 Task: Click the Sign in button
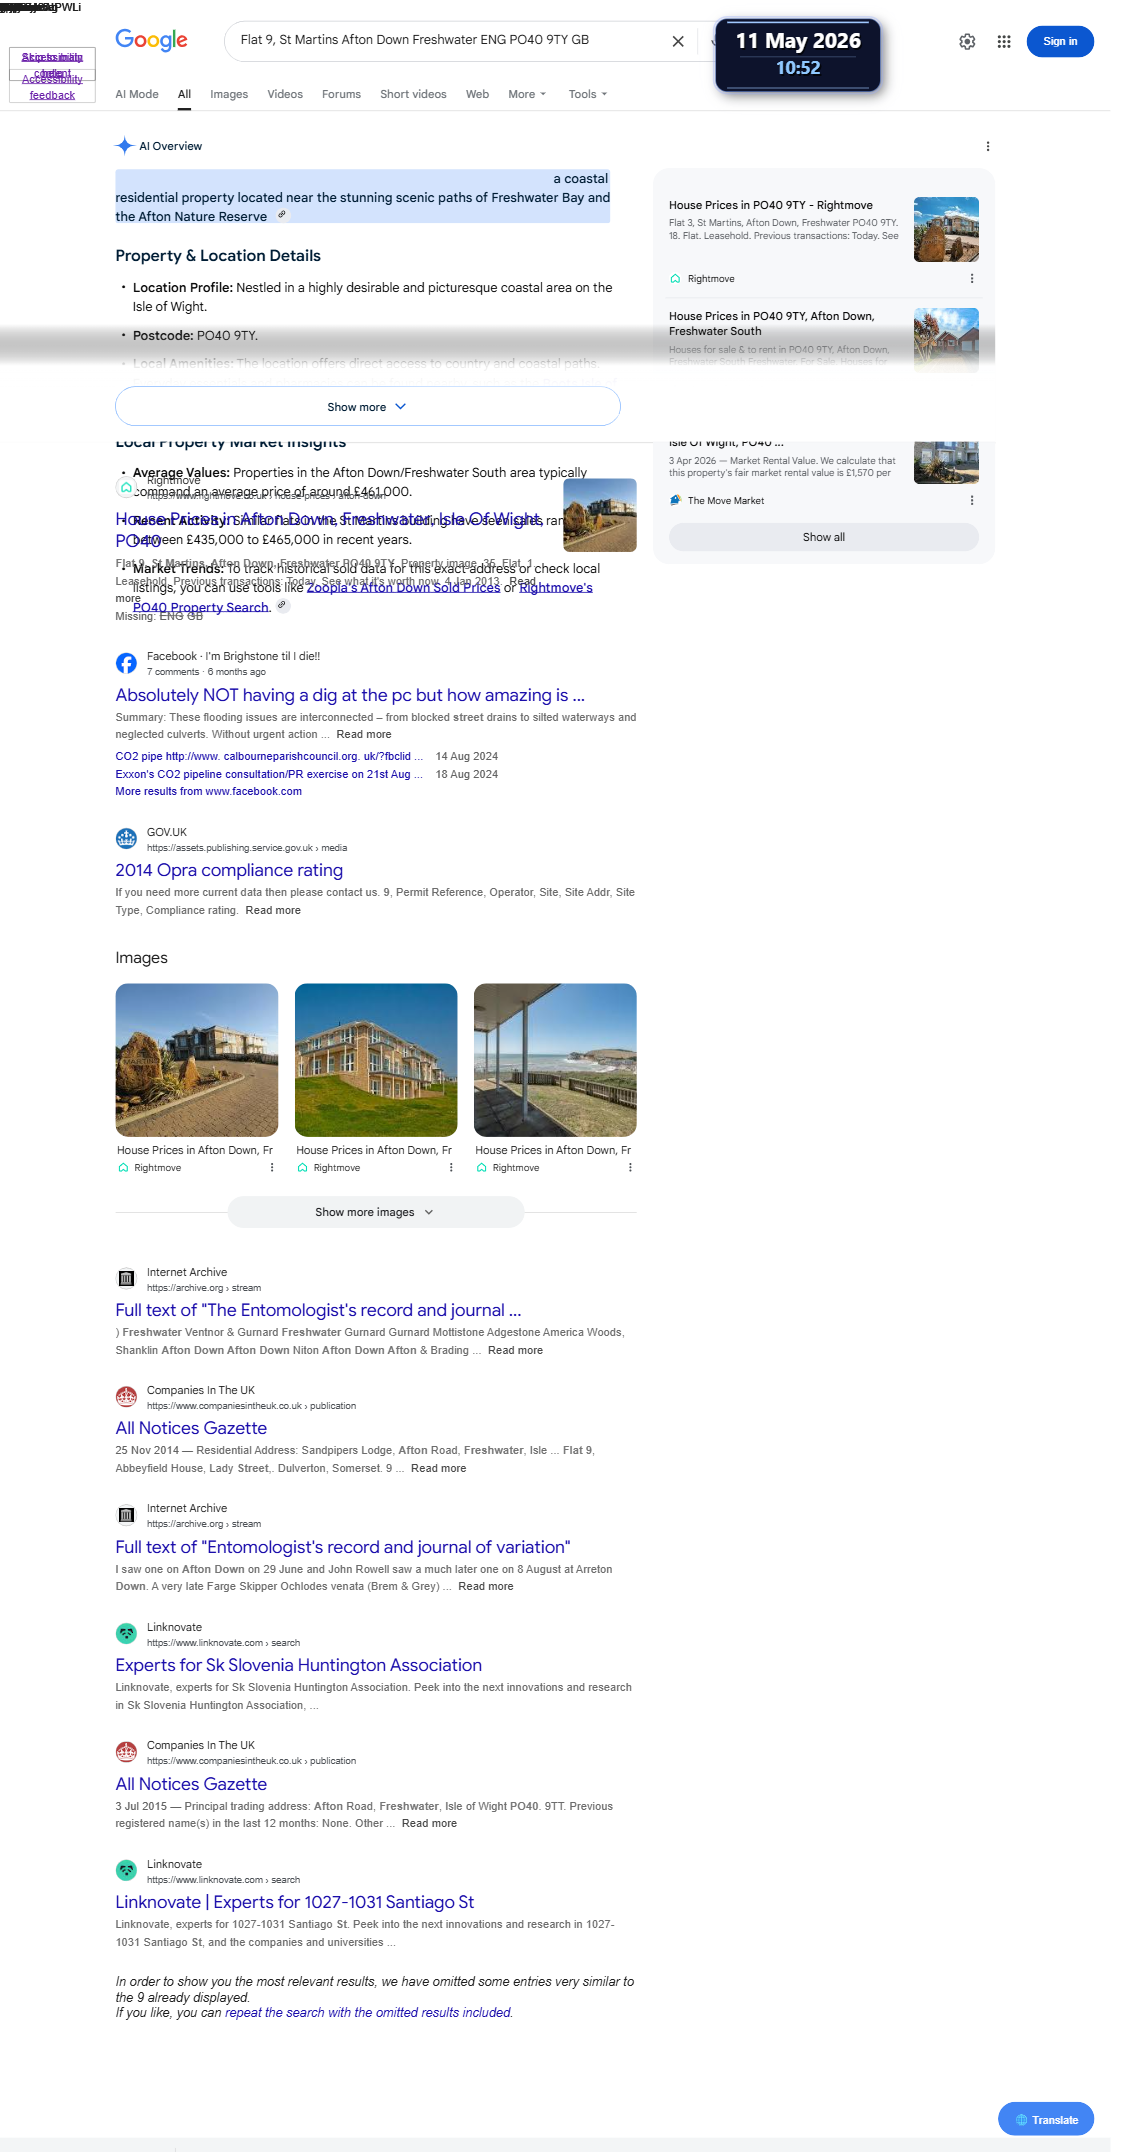(1060, 41)
